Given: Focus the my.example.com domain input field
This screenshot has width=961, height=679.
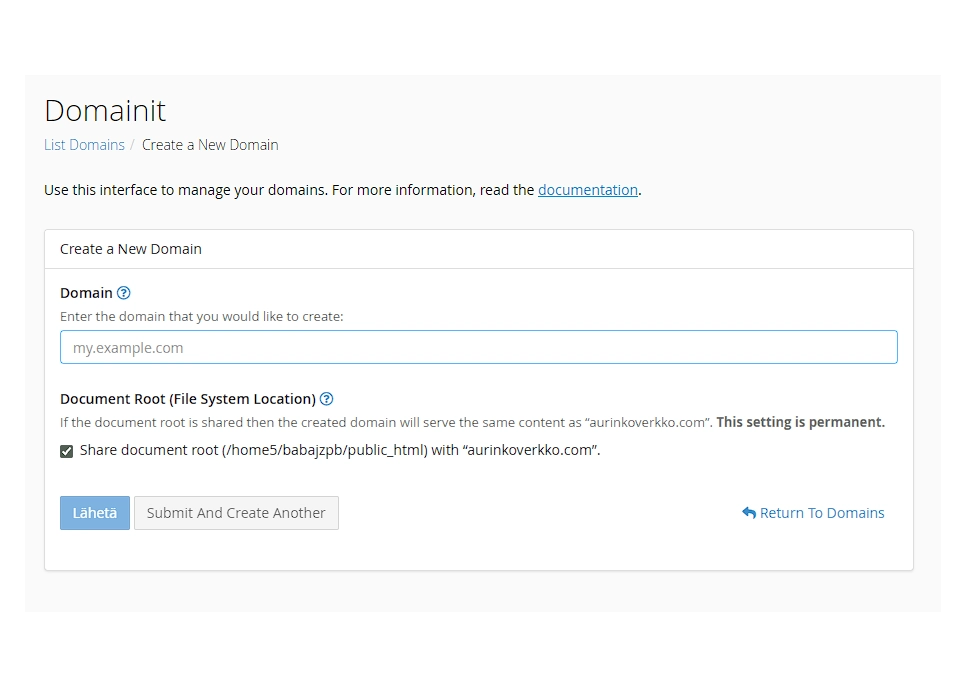Looking at the screenshot, I should click(478, 348).
